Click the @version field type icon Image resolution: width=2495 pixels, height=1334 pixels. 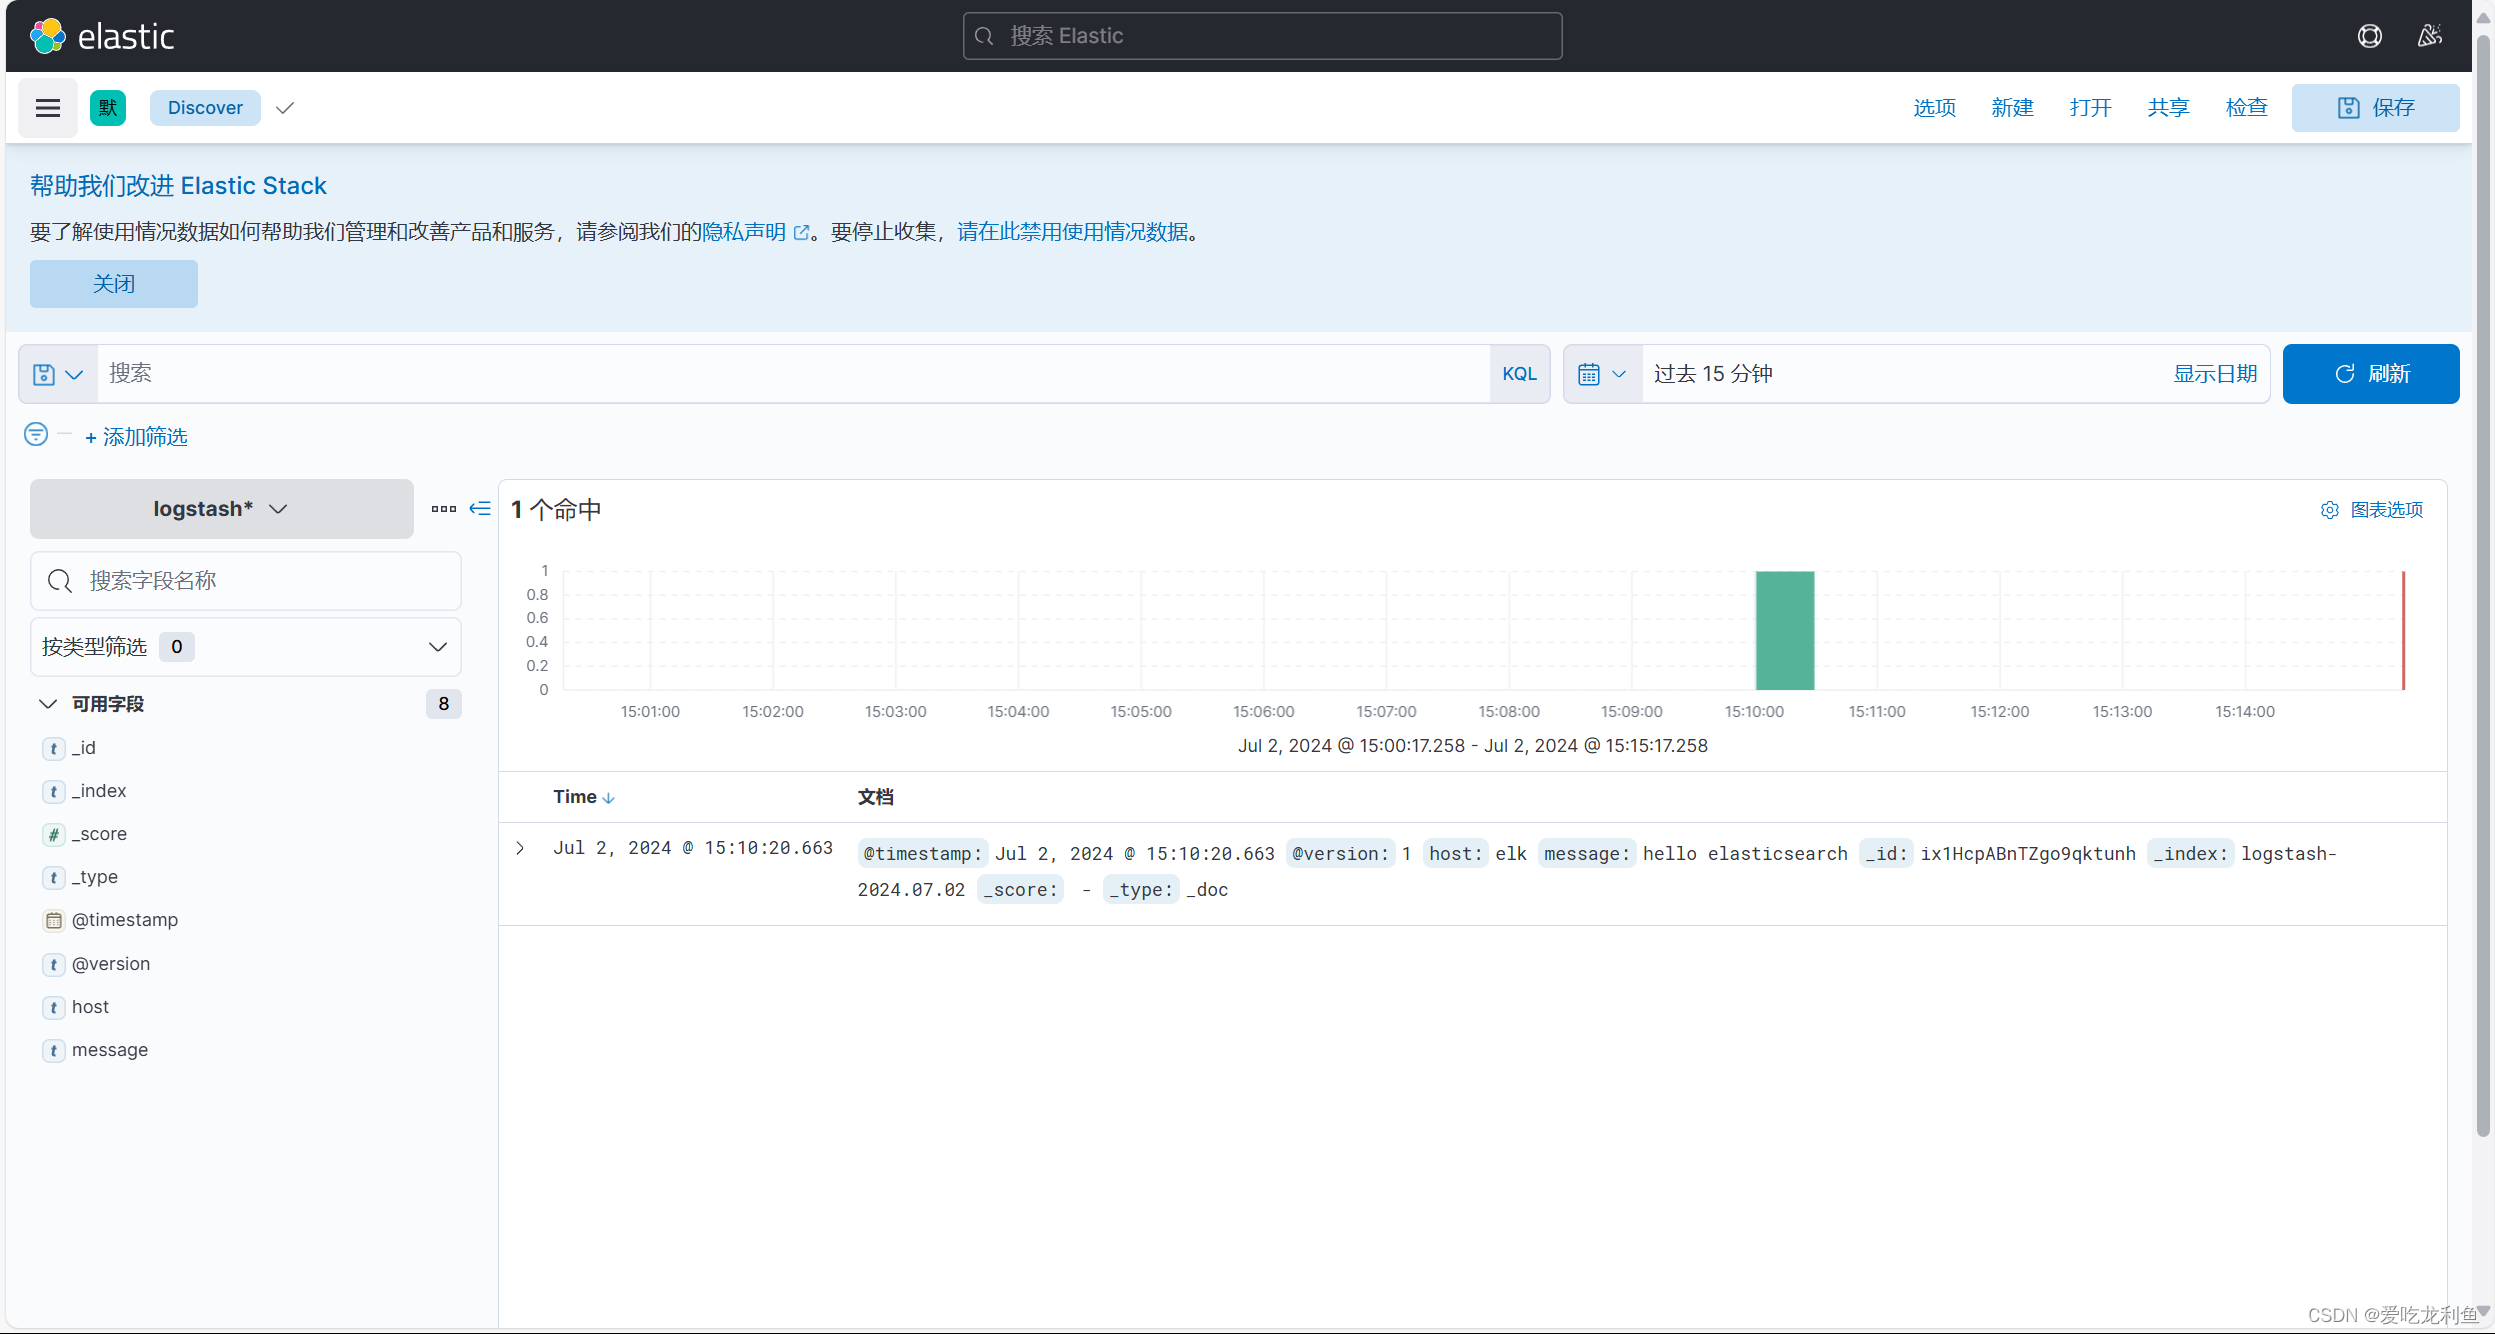[54, 964]
